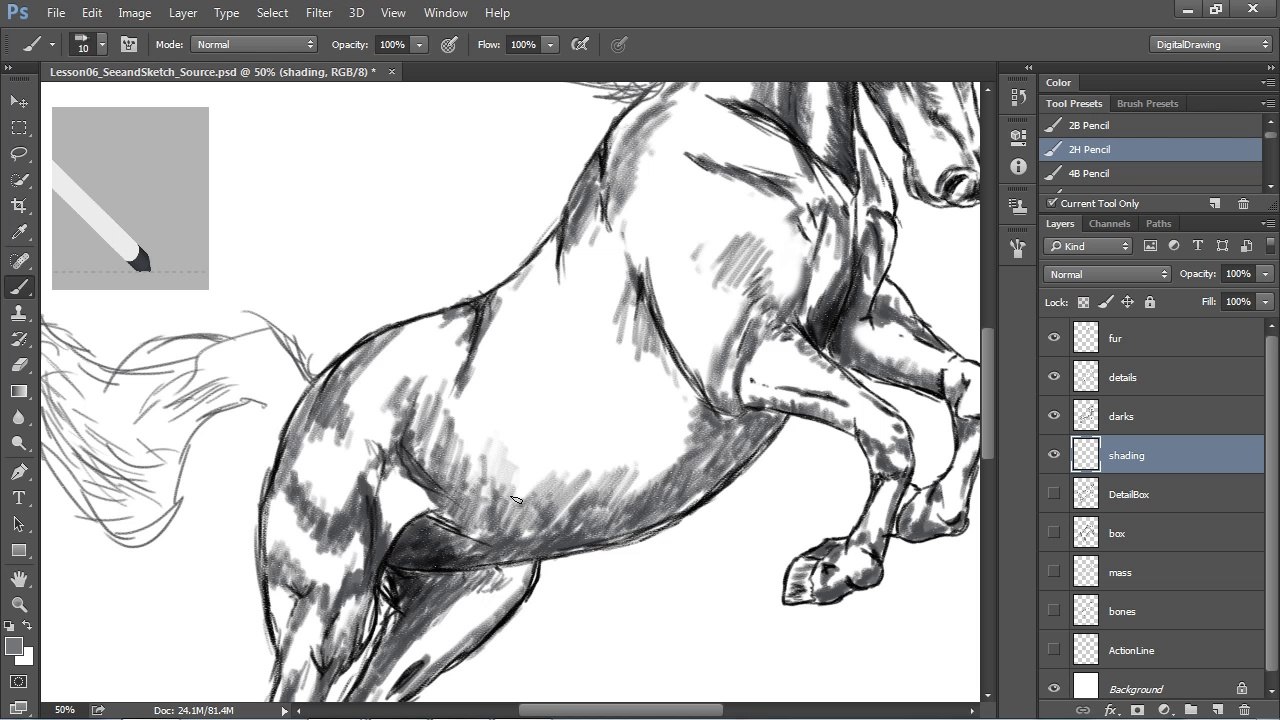Open the layer Opacity dropdown arrow
This screenshot has width=1280, height=720.
[1265, 274]
